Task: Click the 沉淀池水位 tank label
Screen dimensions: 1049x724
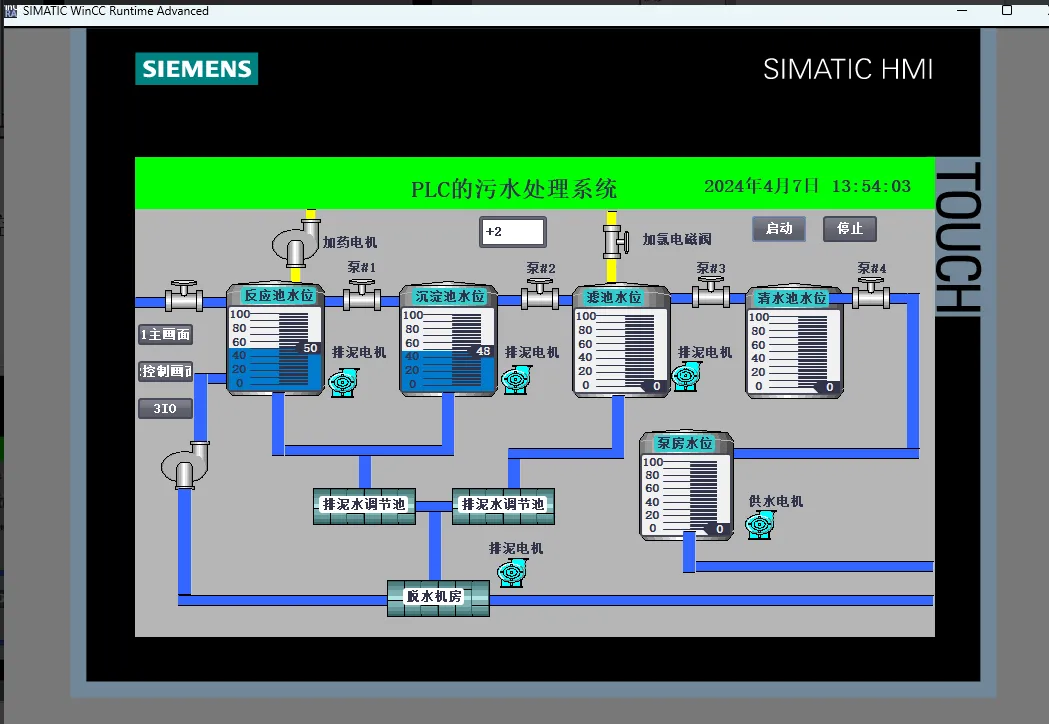Action: [x=450, y=296]
